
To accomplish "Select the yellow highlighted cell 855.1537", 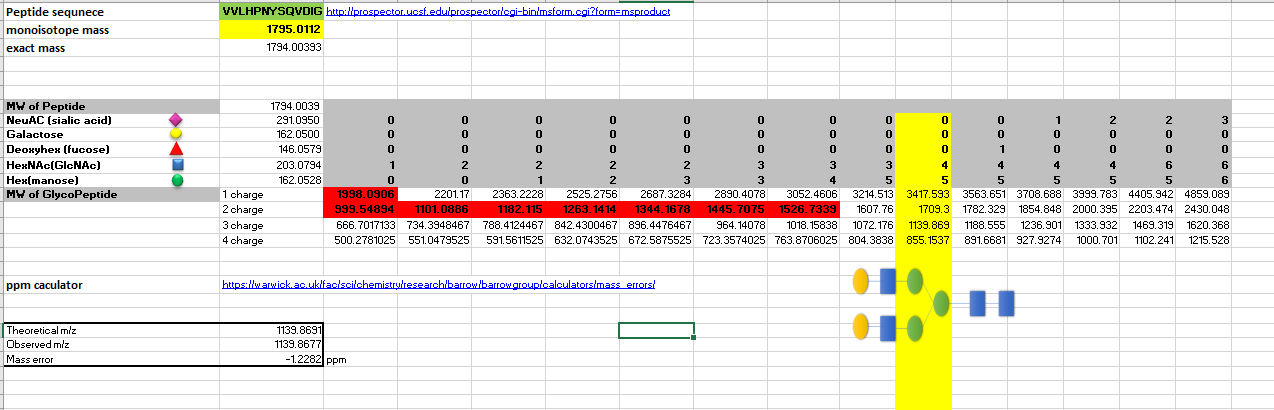I will point(922,240).
